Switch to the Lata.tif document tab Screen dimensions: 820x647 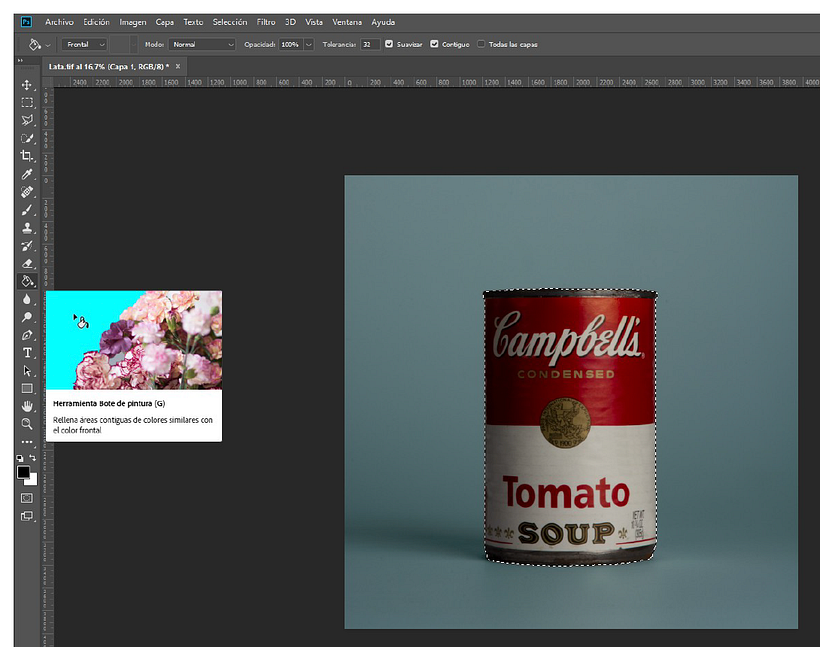click(x=109, y=66)
